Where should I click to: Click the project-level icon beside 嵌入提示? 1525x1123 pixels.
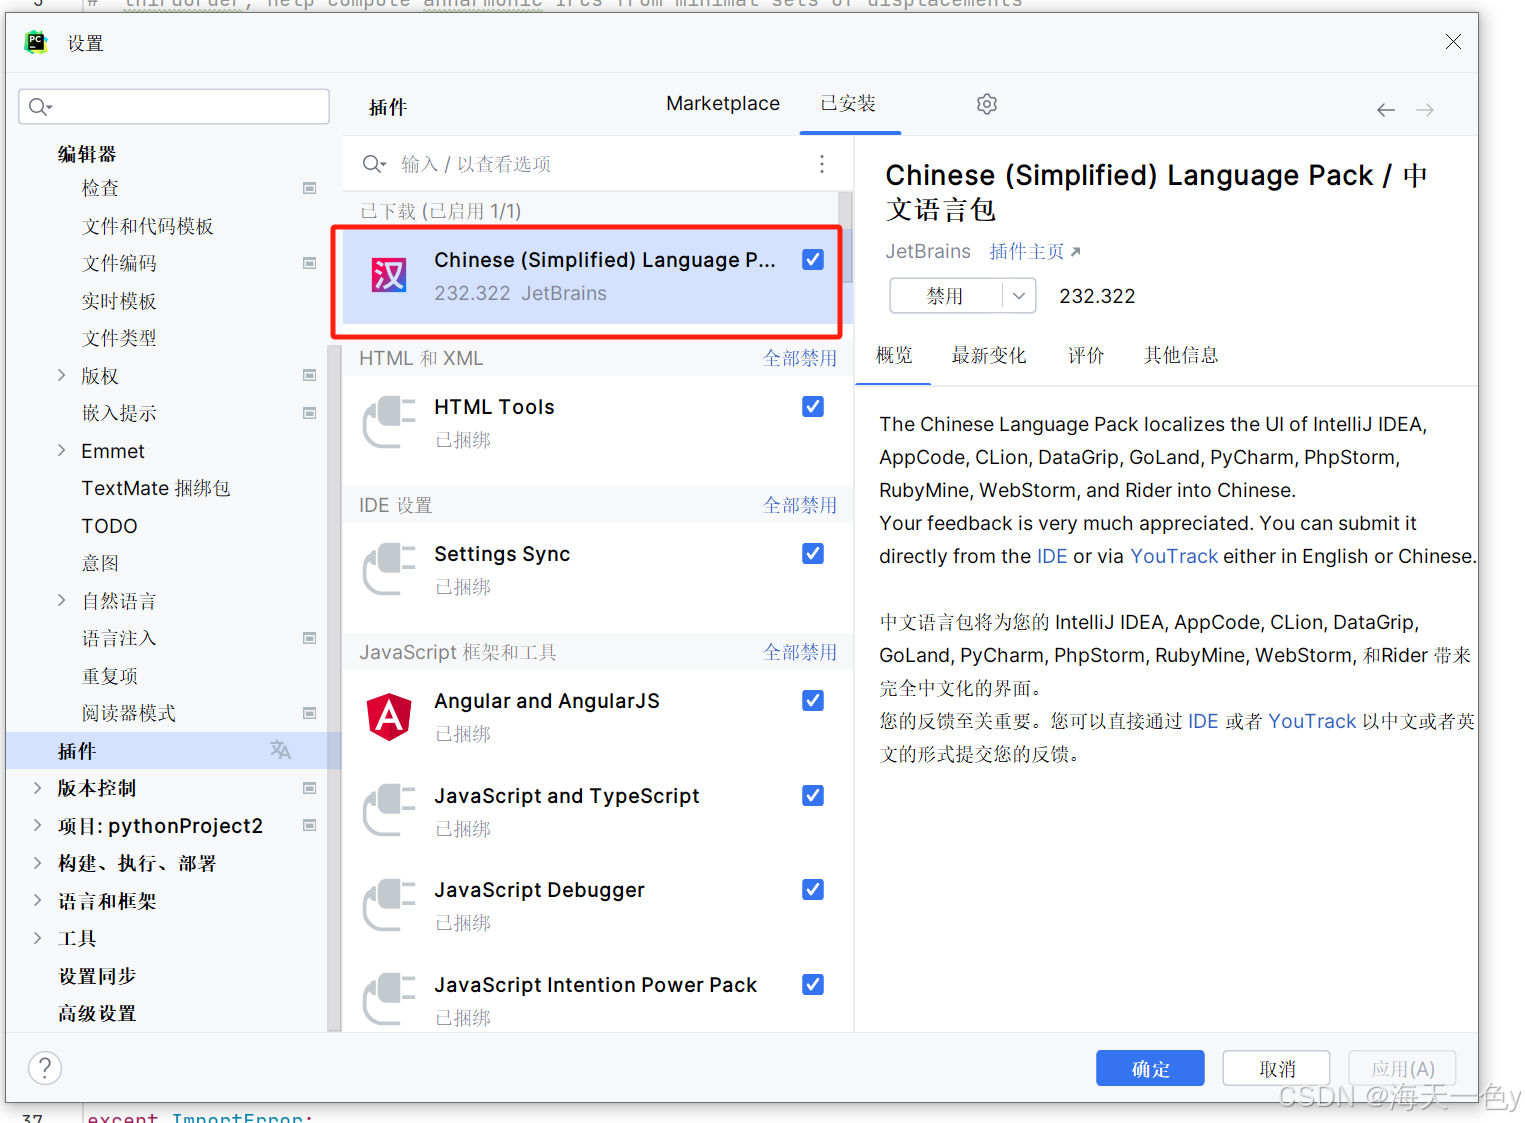click(310, 413)
